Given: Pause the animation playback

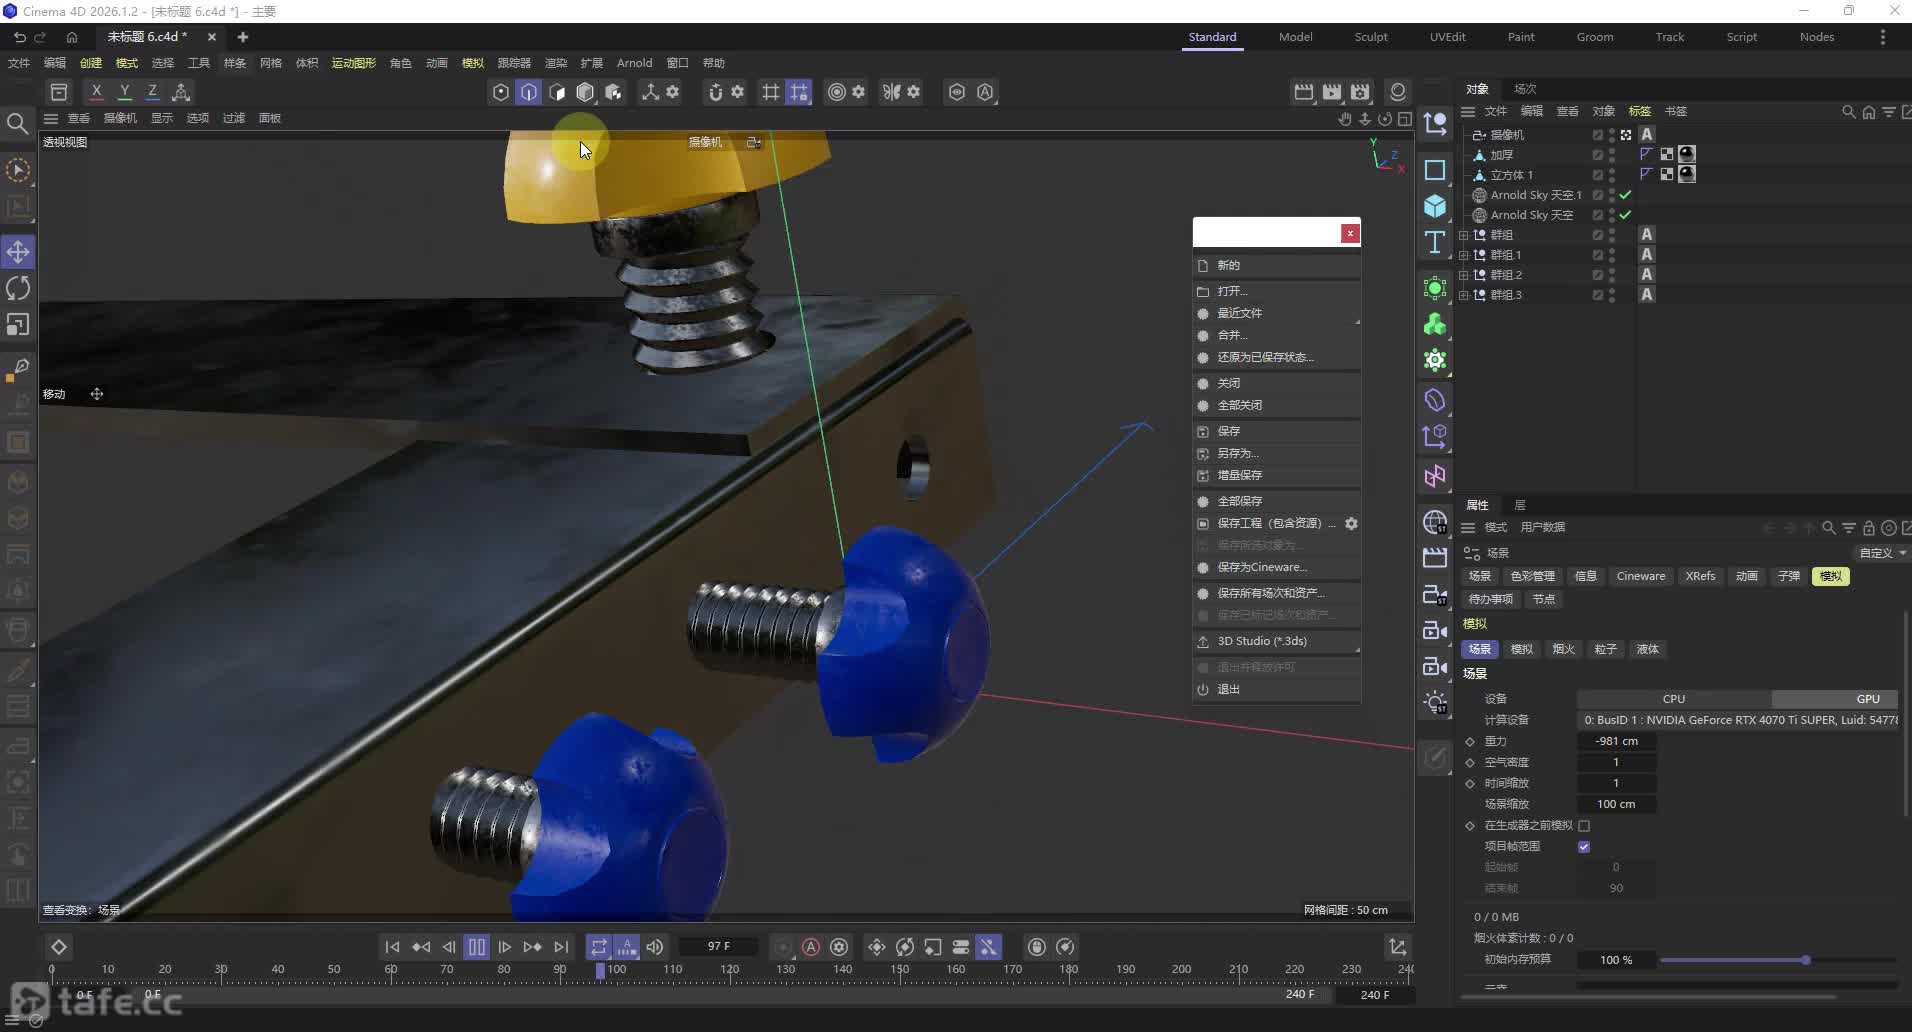Looking at the screenshot, I should (x=477, y=947).
